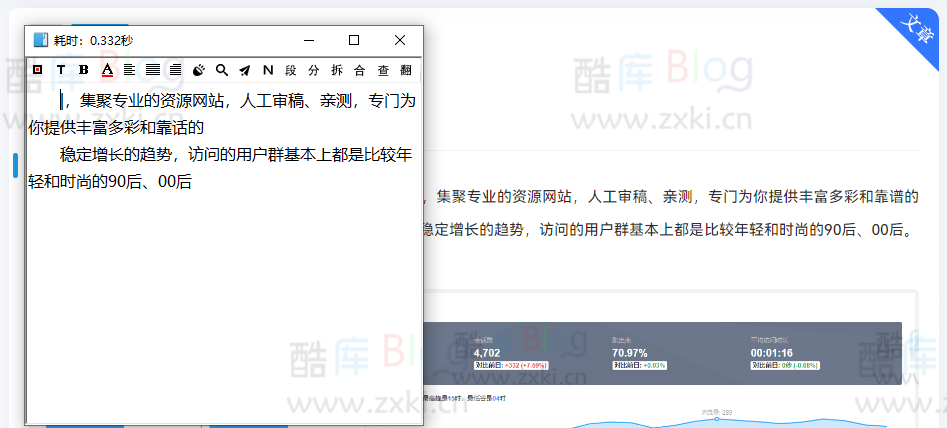Click the 70.97% value in the stats image

coord(630,353)
